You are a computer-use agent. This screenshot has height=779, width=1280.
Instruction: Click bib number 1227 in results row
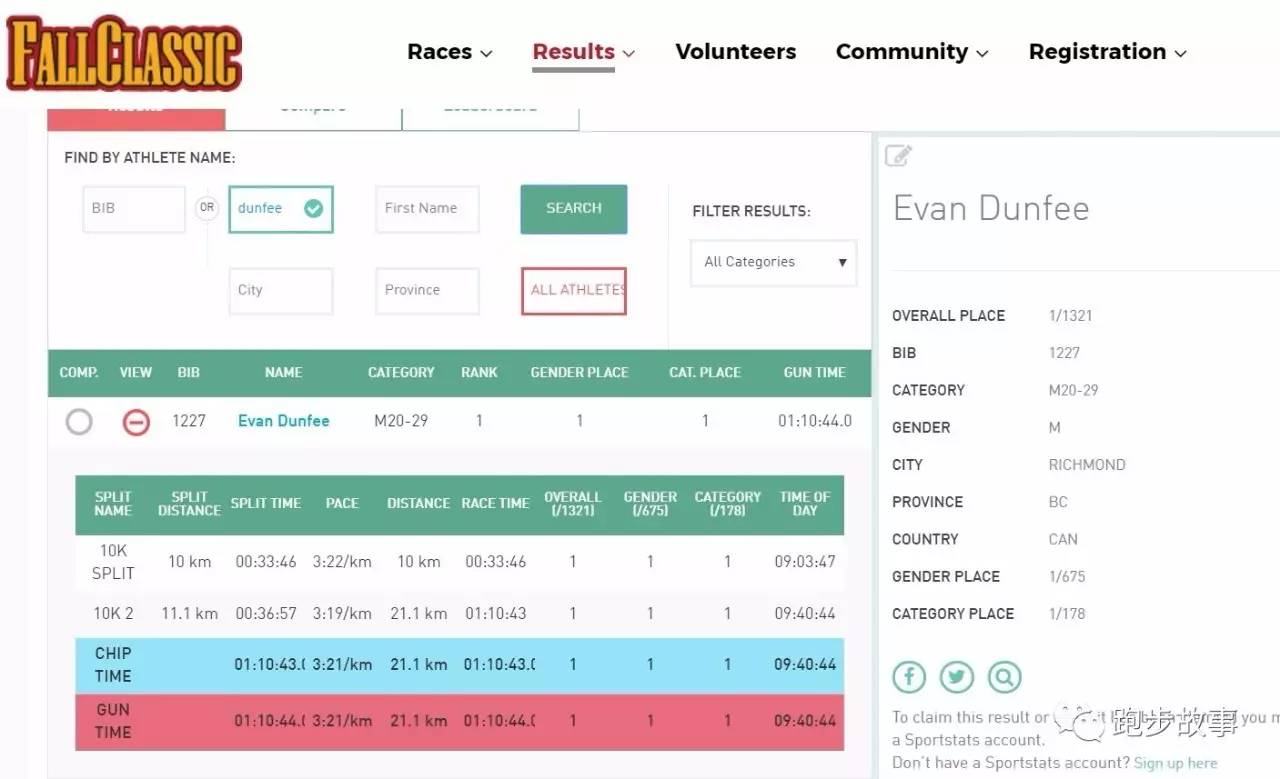(x=189, y=421)
